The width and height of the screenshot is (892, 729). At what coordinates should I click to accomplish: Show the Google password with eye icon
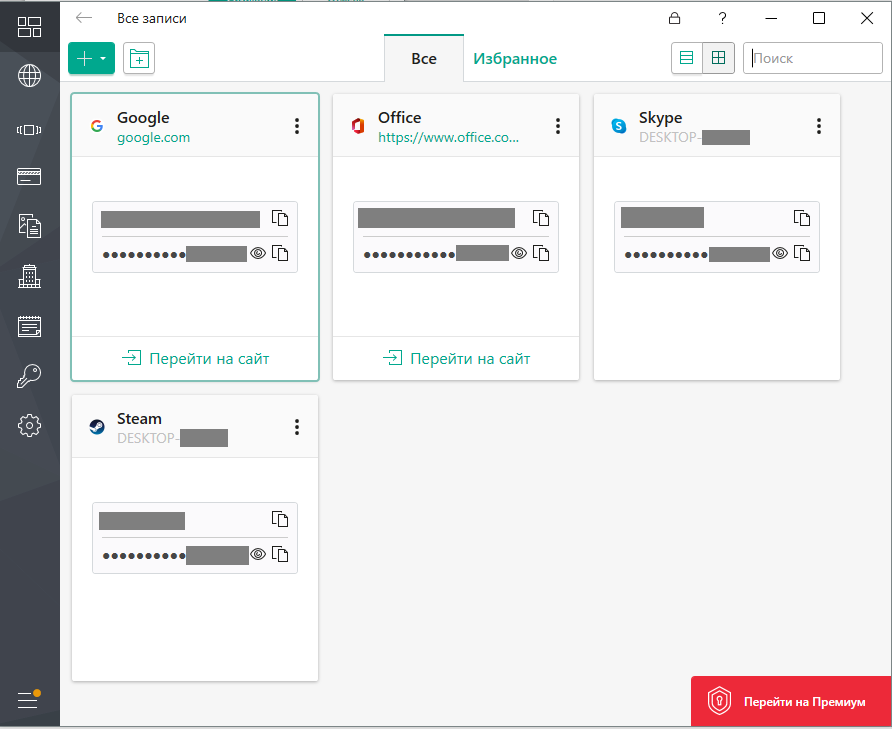pyautogui.click(x=258, y=253)
